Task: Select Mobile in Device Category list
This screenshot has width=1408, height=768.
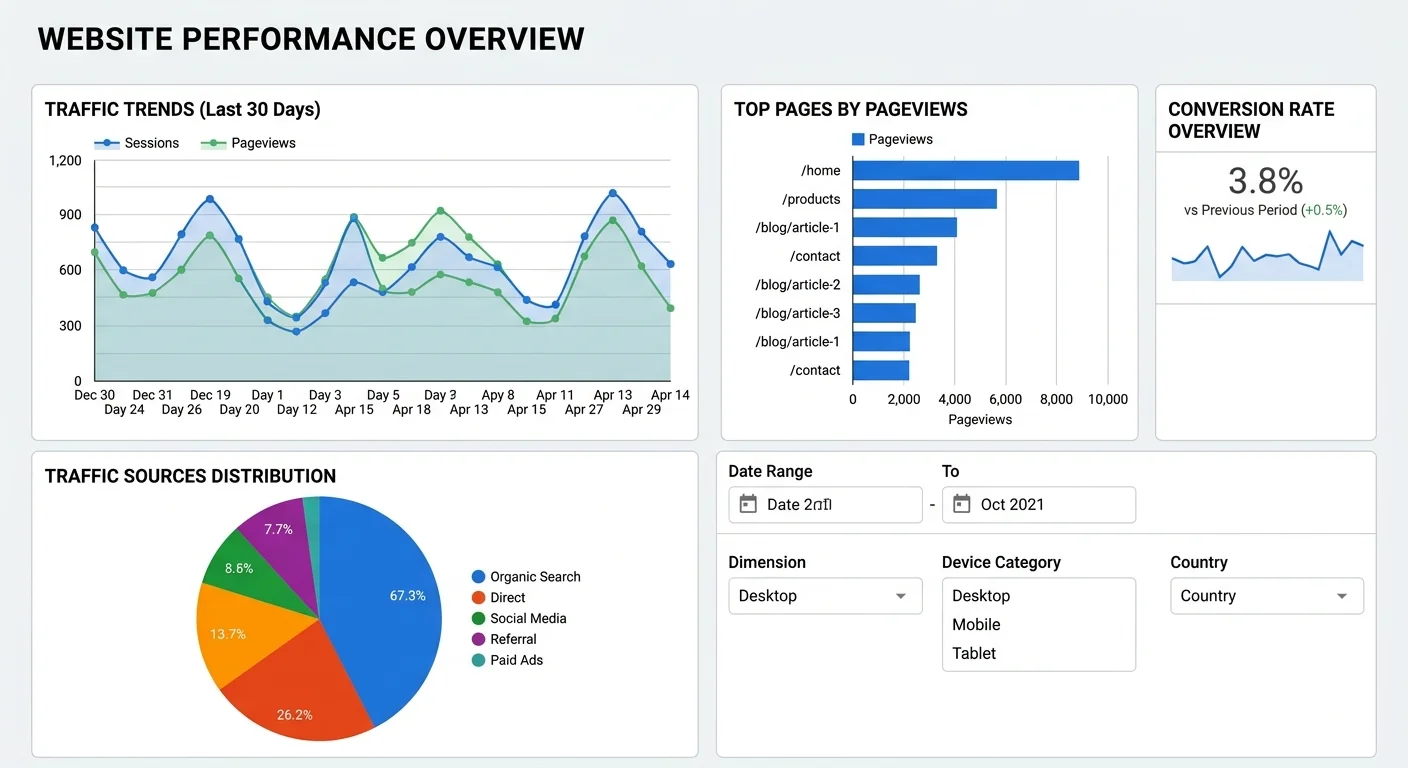Action: [976, 625]
